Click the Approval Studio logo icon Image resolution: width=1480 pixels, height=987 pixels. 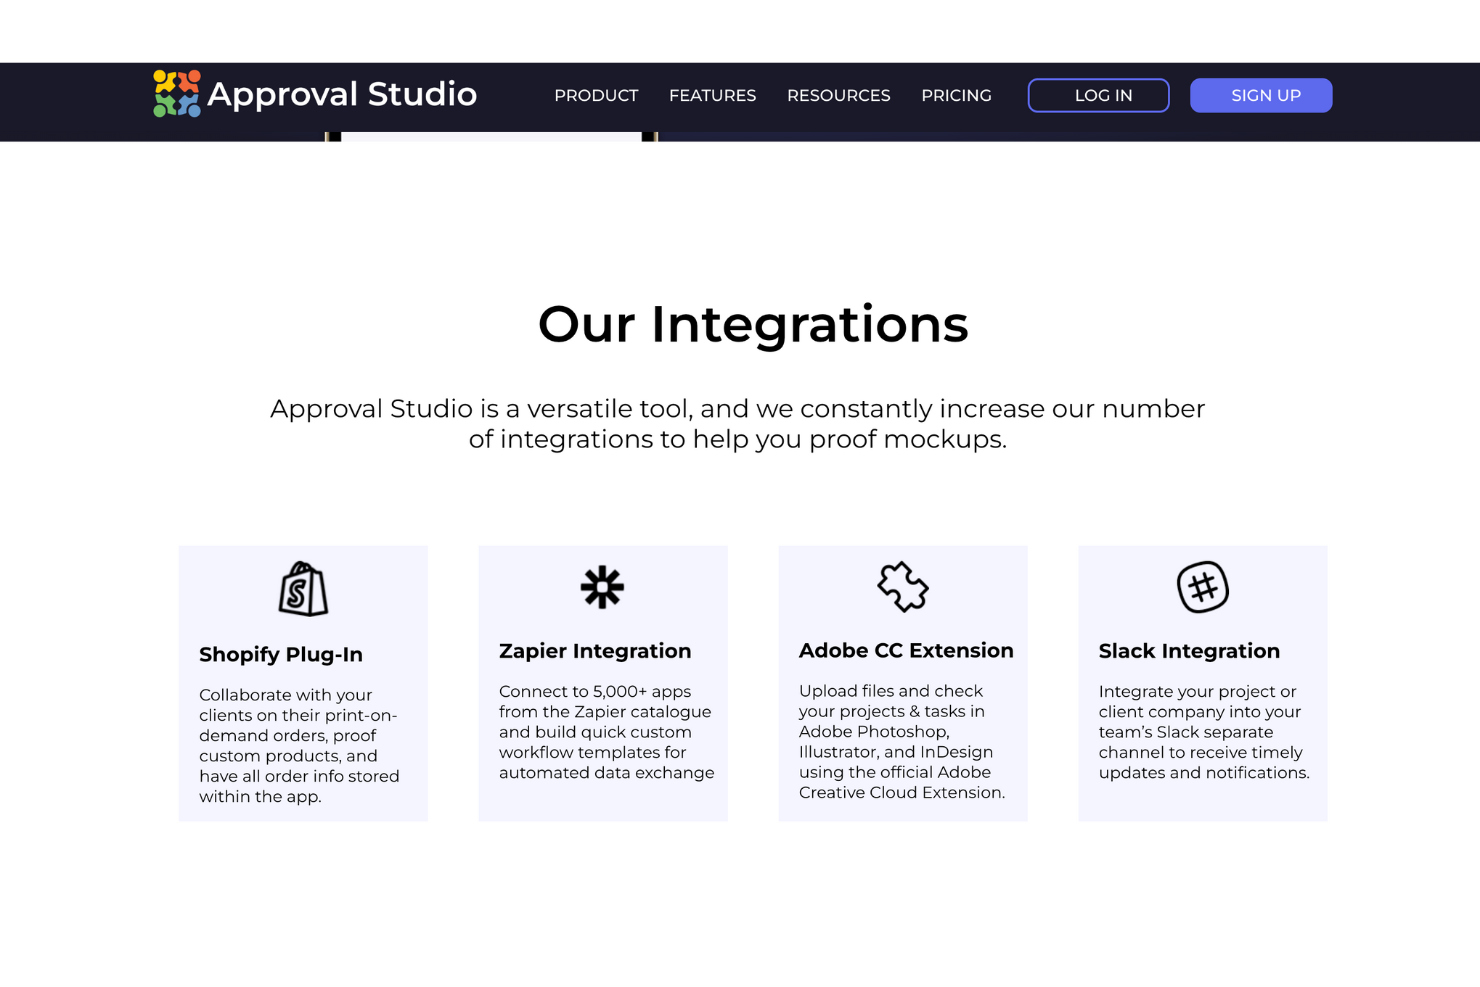(177, 93)
